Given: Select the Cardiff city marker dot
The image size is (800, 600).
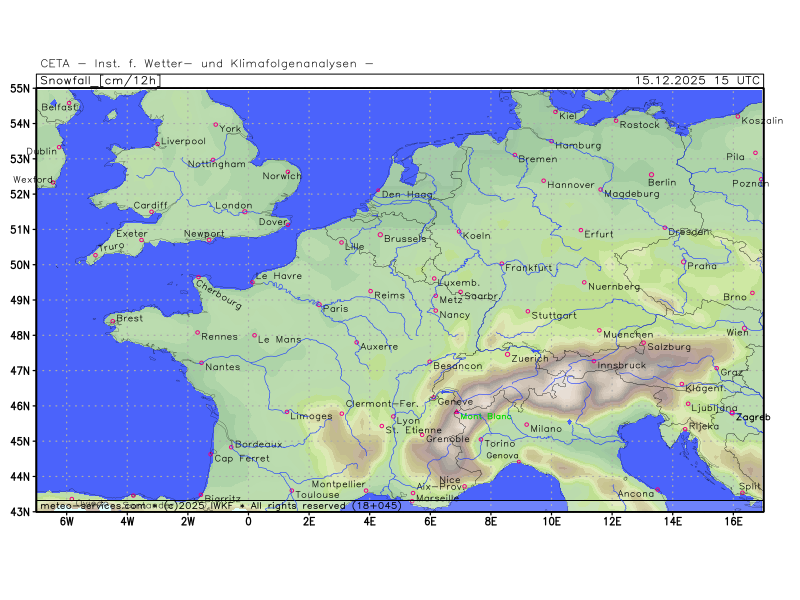Looking at the screenshot, I should 152,212.
